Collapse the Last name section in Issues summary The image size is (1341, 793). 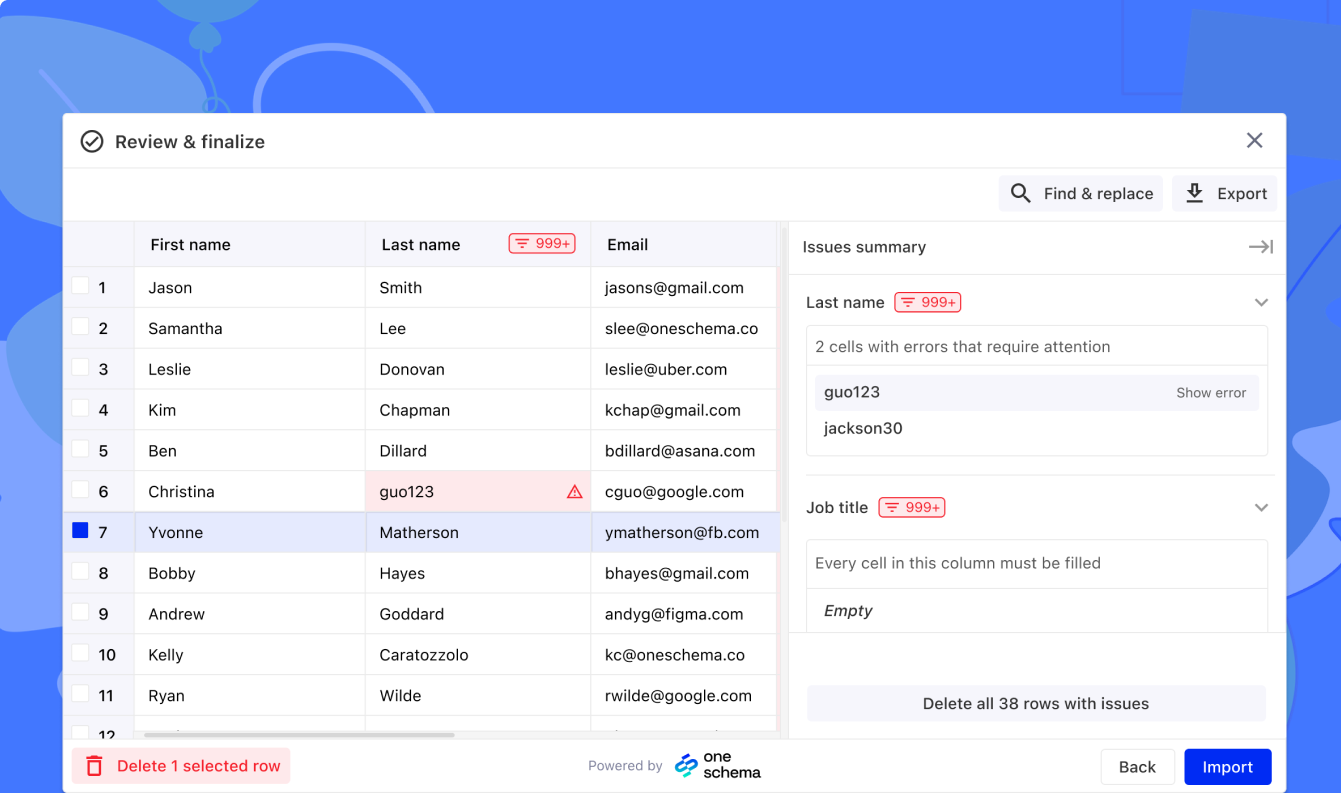1260,301
